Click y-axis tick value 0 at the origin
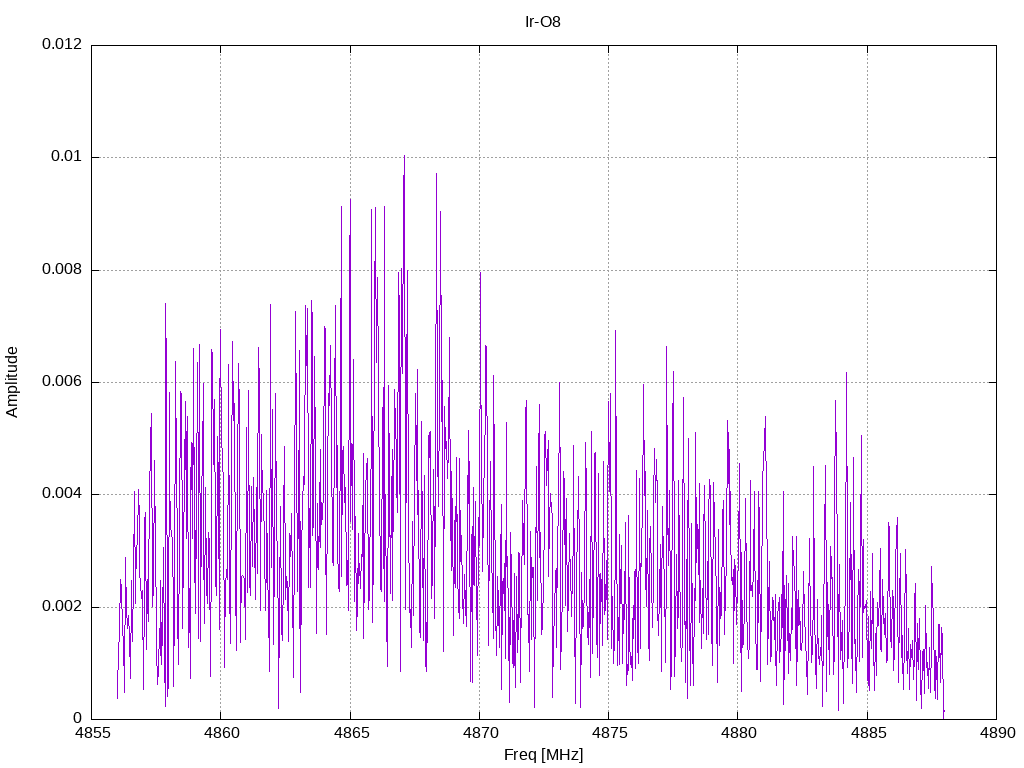The height and width of the screenshot is (768, 1024). point(78,718)
